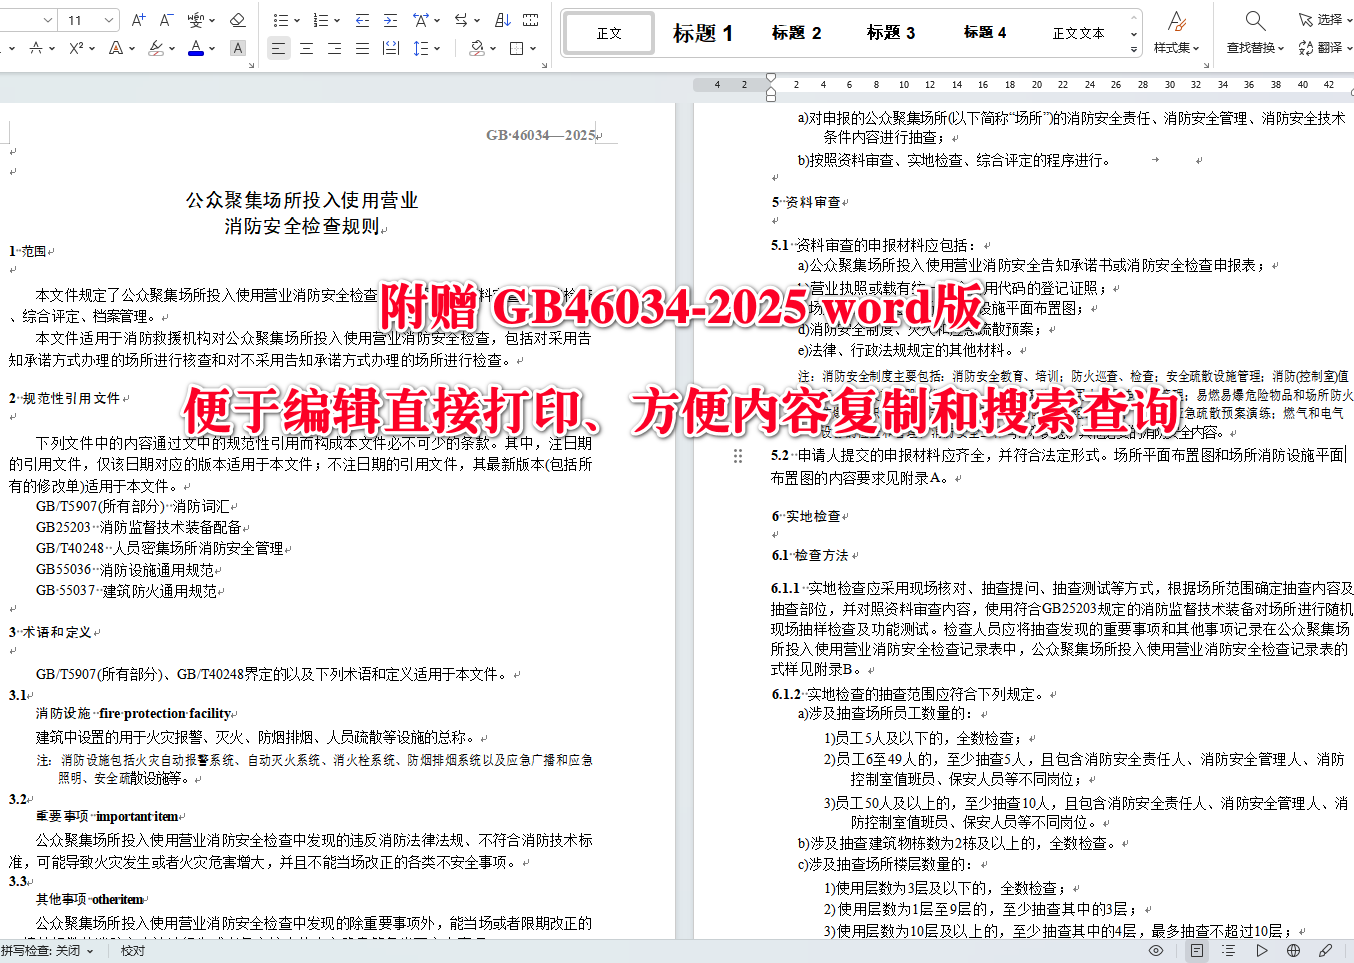The image size is (1354, 963).
Task: Open the pinyin guide tool
Action: tap(198, 19)
